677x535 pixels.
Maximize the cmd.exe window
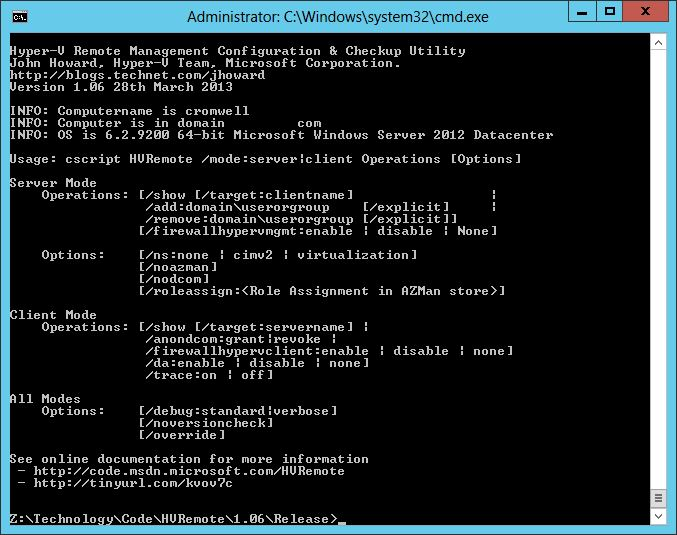pyautogui.click(x=610, y=12)
